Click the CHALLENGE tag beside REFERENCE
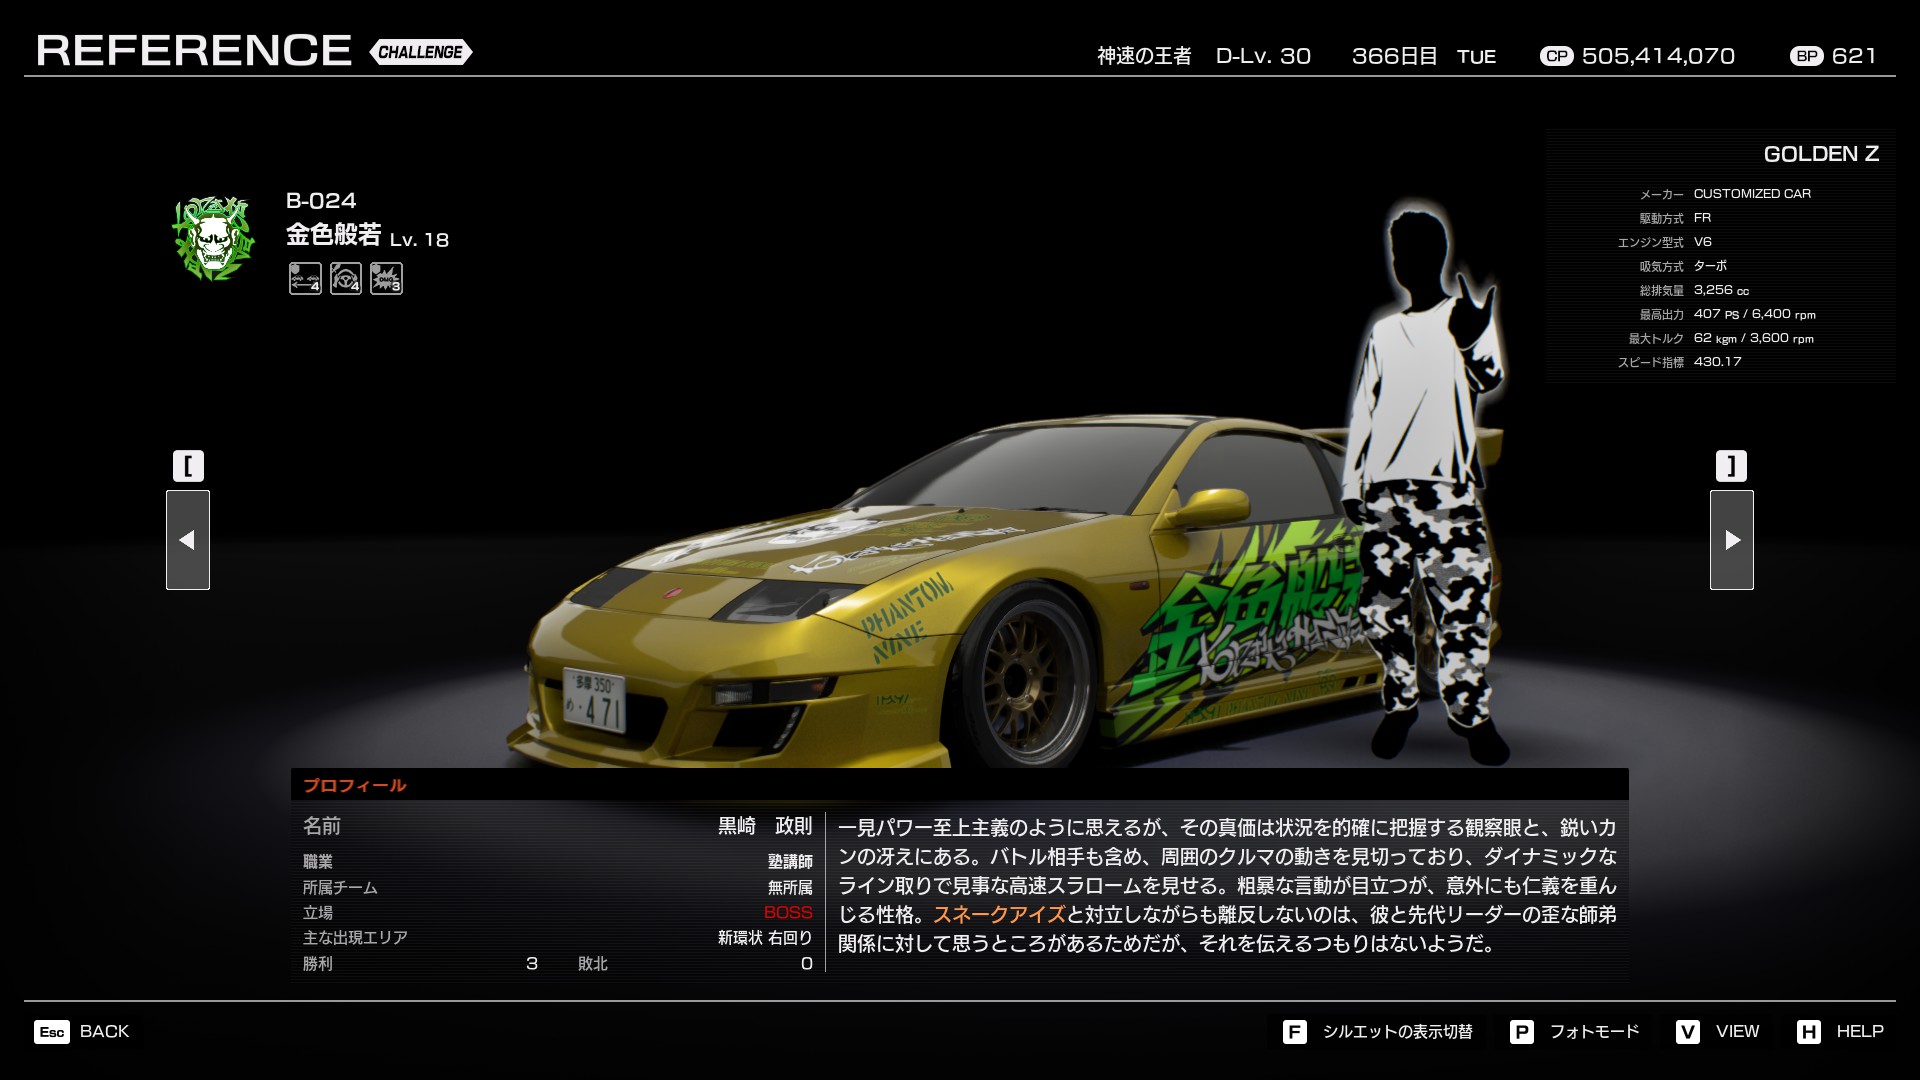 pos(420,52)
